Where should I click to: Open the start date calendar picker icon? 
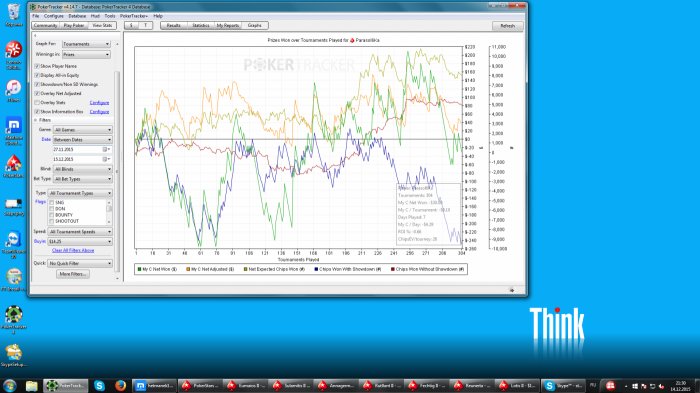[x=105, y=150]
